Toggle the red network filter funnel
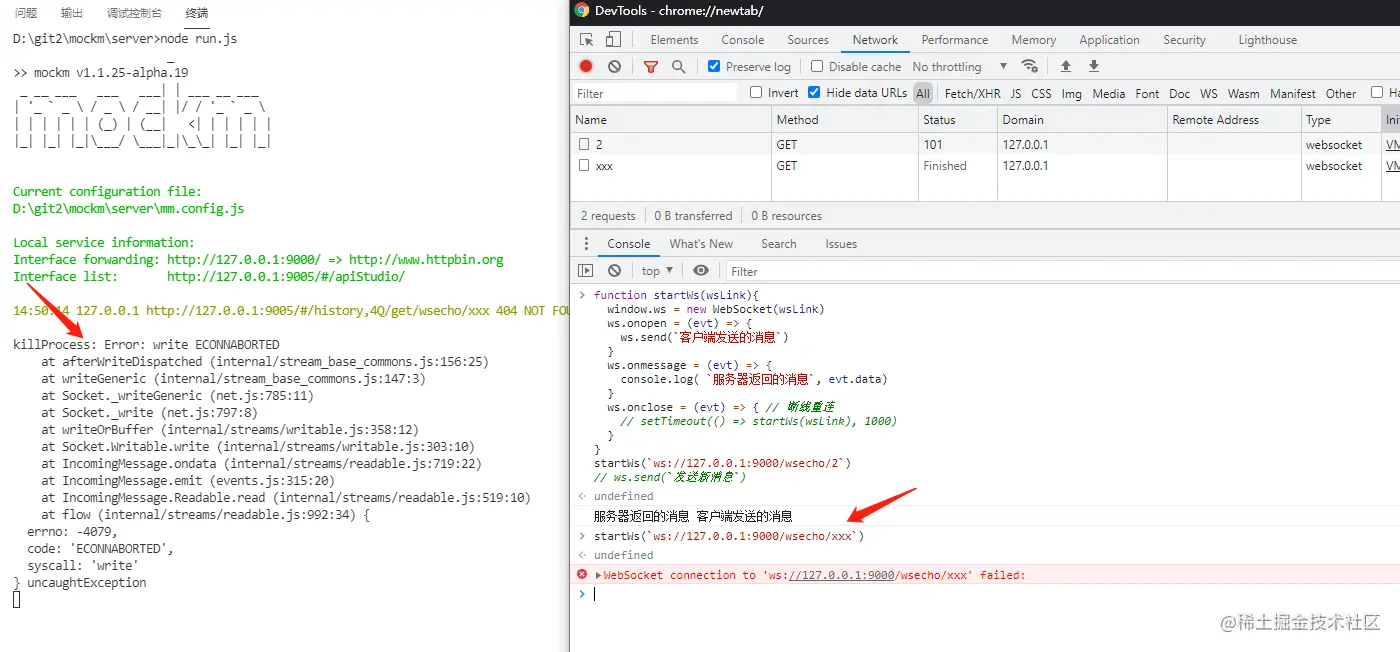This screenshot has height=652, width=1400. 651,66
